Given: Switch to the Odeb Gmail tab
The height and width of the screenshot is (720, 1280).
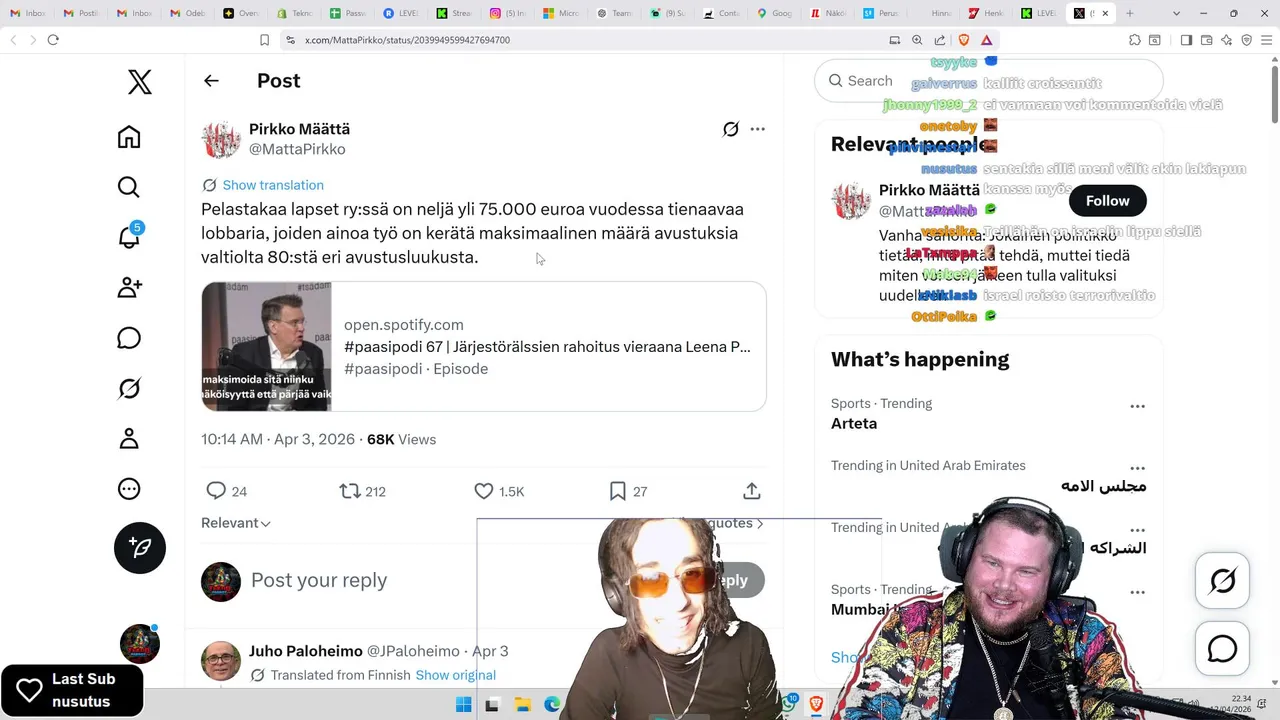Looking at the screenshot, I should tap(188, 13).
